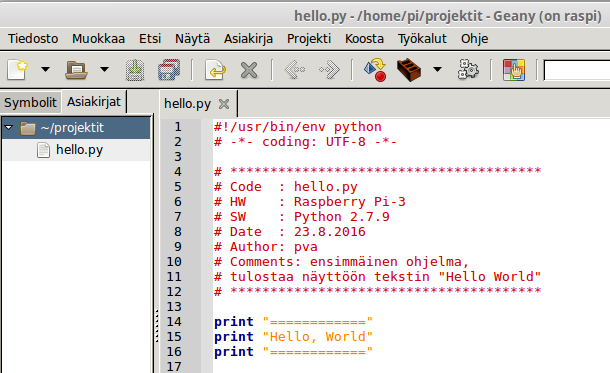Click the shebang line '#!/usr/bin/env python'
Viewport: 610px width, 373px height.
(298, 127)
